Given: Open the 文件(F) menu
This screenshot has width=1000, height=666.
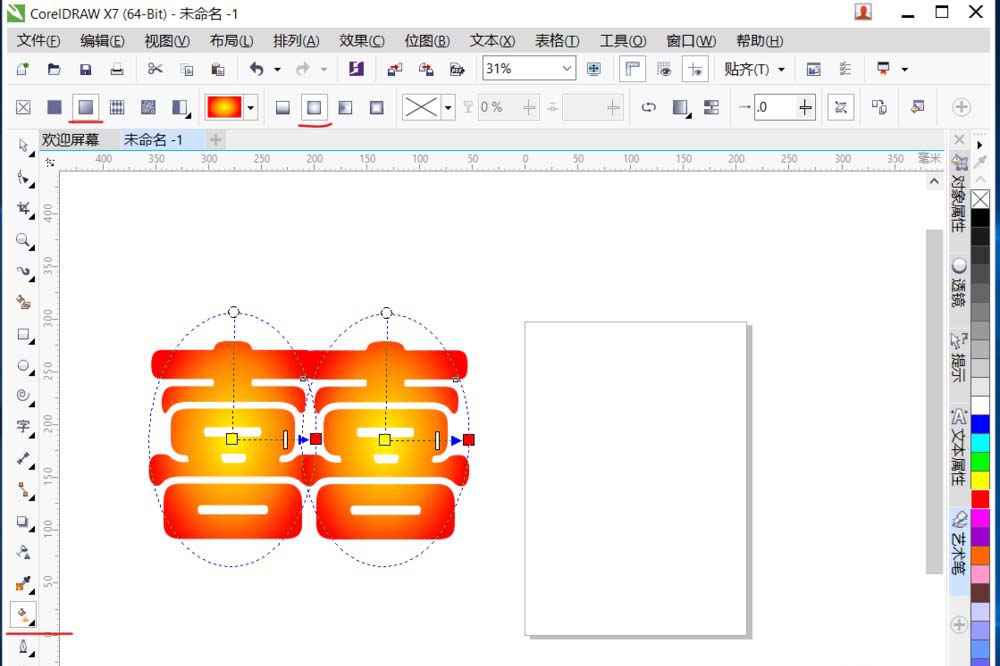Looking at the screenshot, I should point(38,41).
